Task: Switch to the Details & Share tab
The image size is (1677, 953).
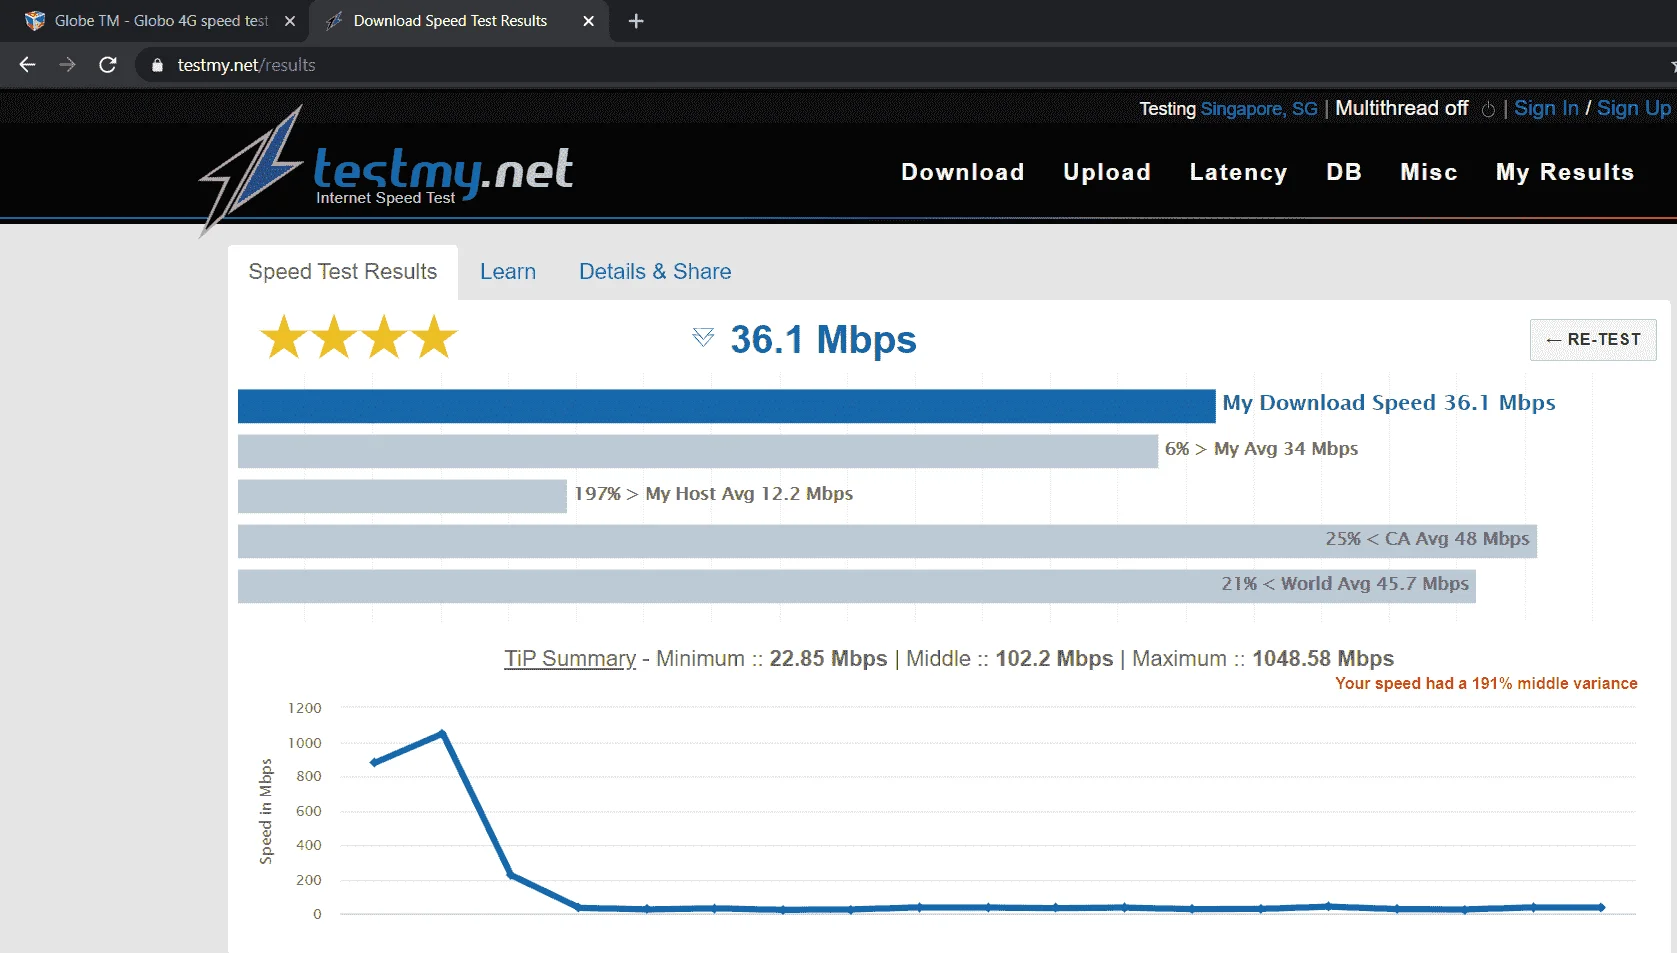Action: 655,272
